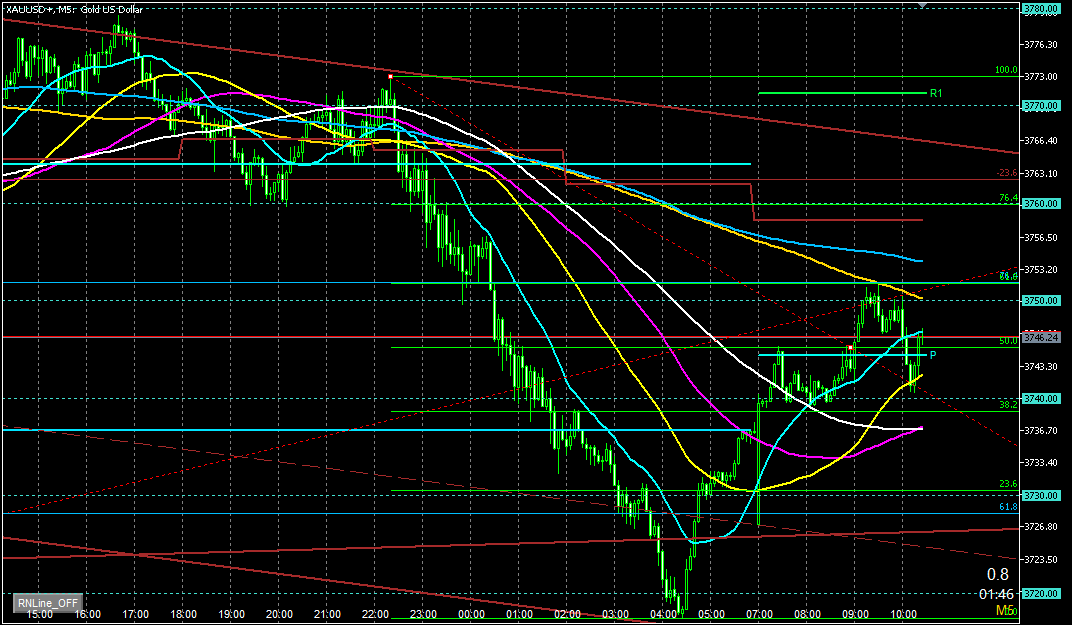
Task: Click the P pivot level label
Action: pyautogui.click(x=933, y=355)
